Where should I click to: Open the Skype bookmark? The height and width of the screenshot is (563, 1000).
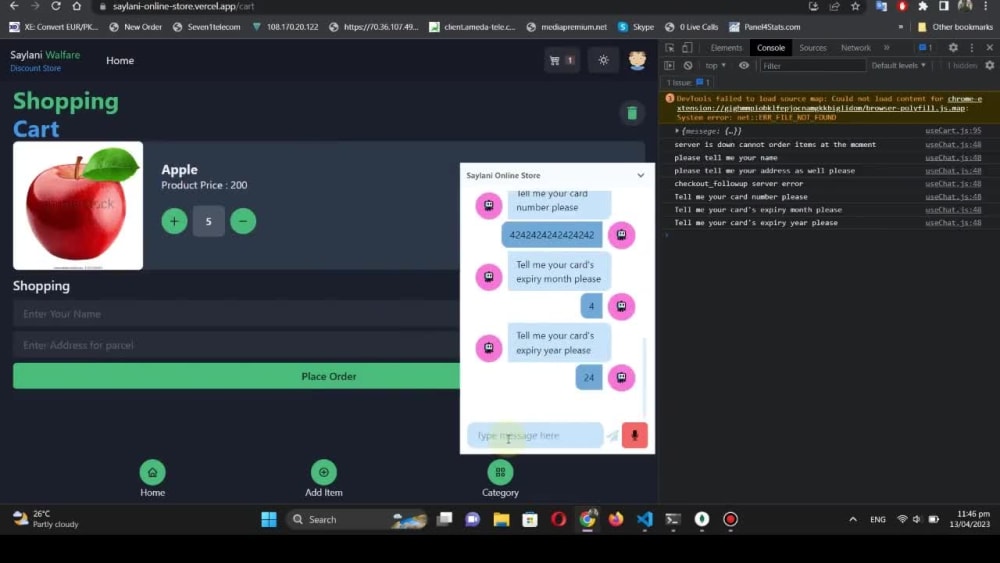(636, 27)
